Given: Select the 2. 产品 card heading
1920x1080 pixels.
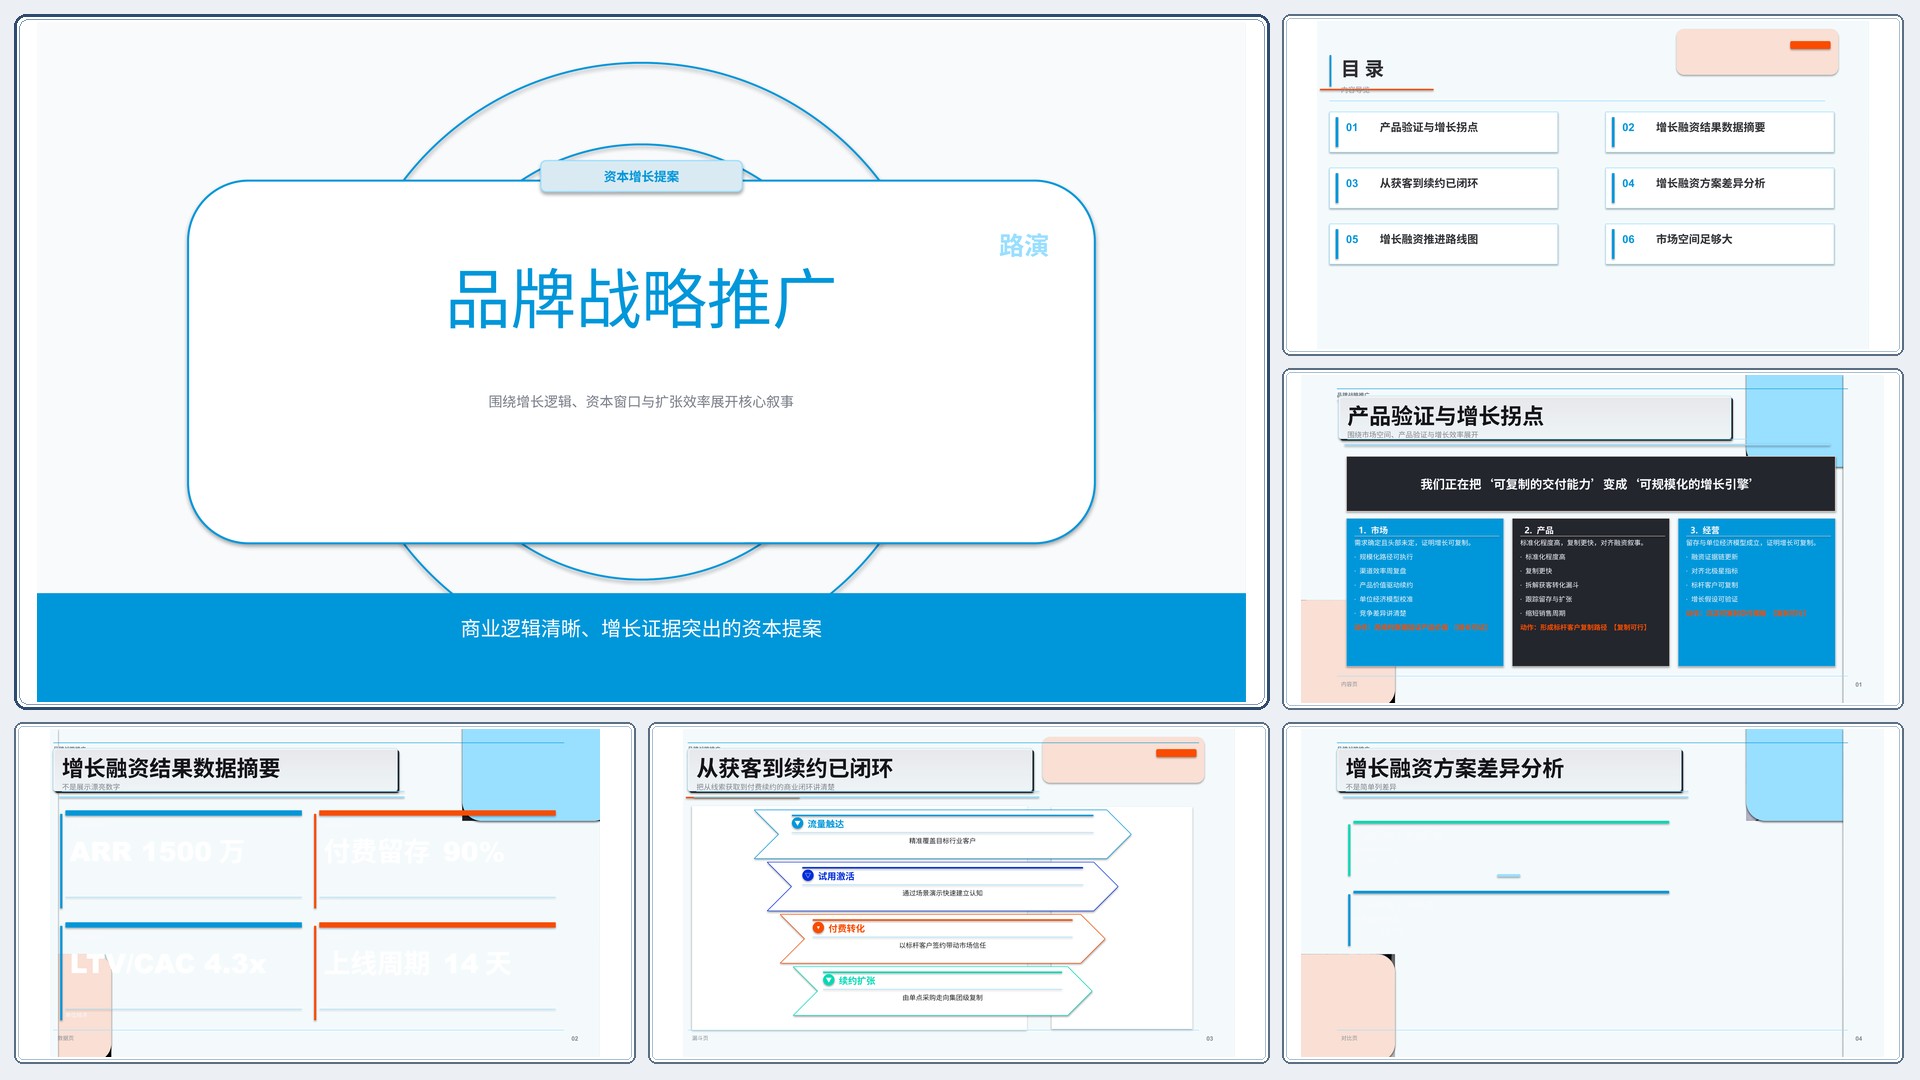Looking at the screenshot, I should point(1538,530).
